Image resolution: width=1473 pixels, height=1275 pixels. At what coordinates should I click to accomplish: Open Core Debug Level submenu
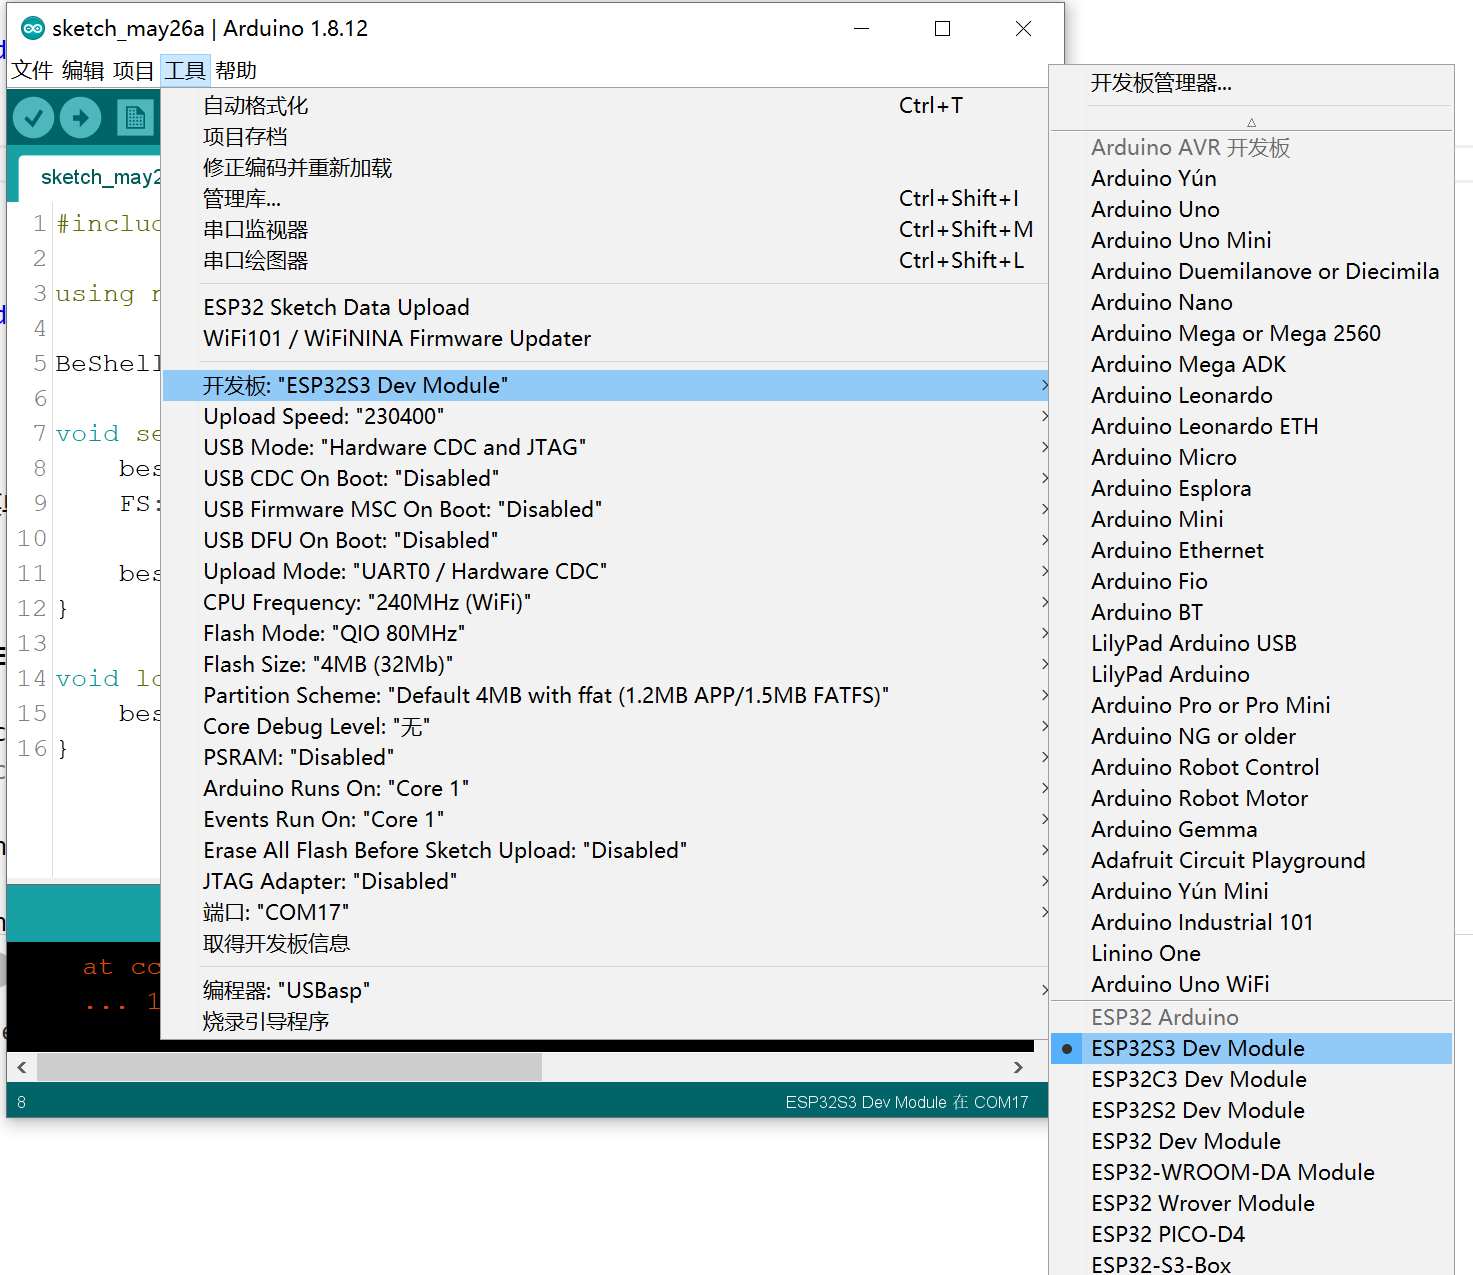click(x=605, y=727)
